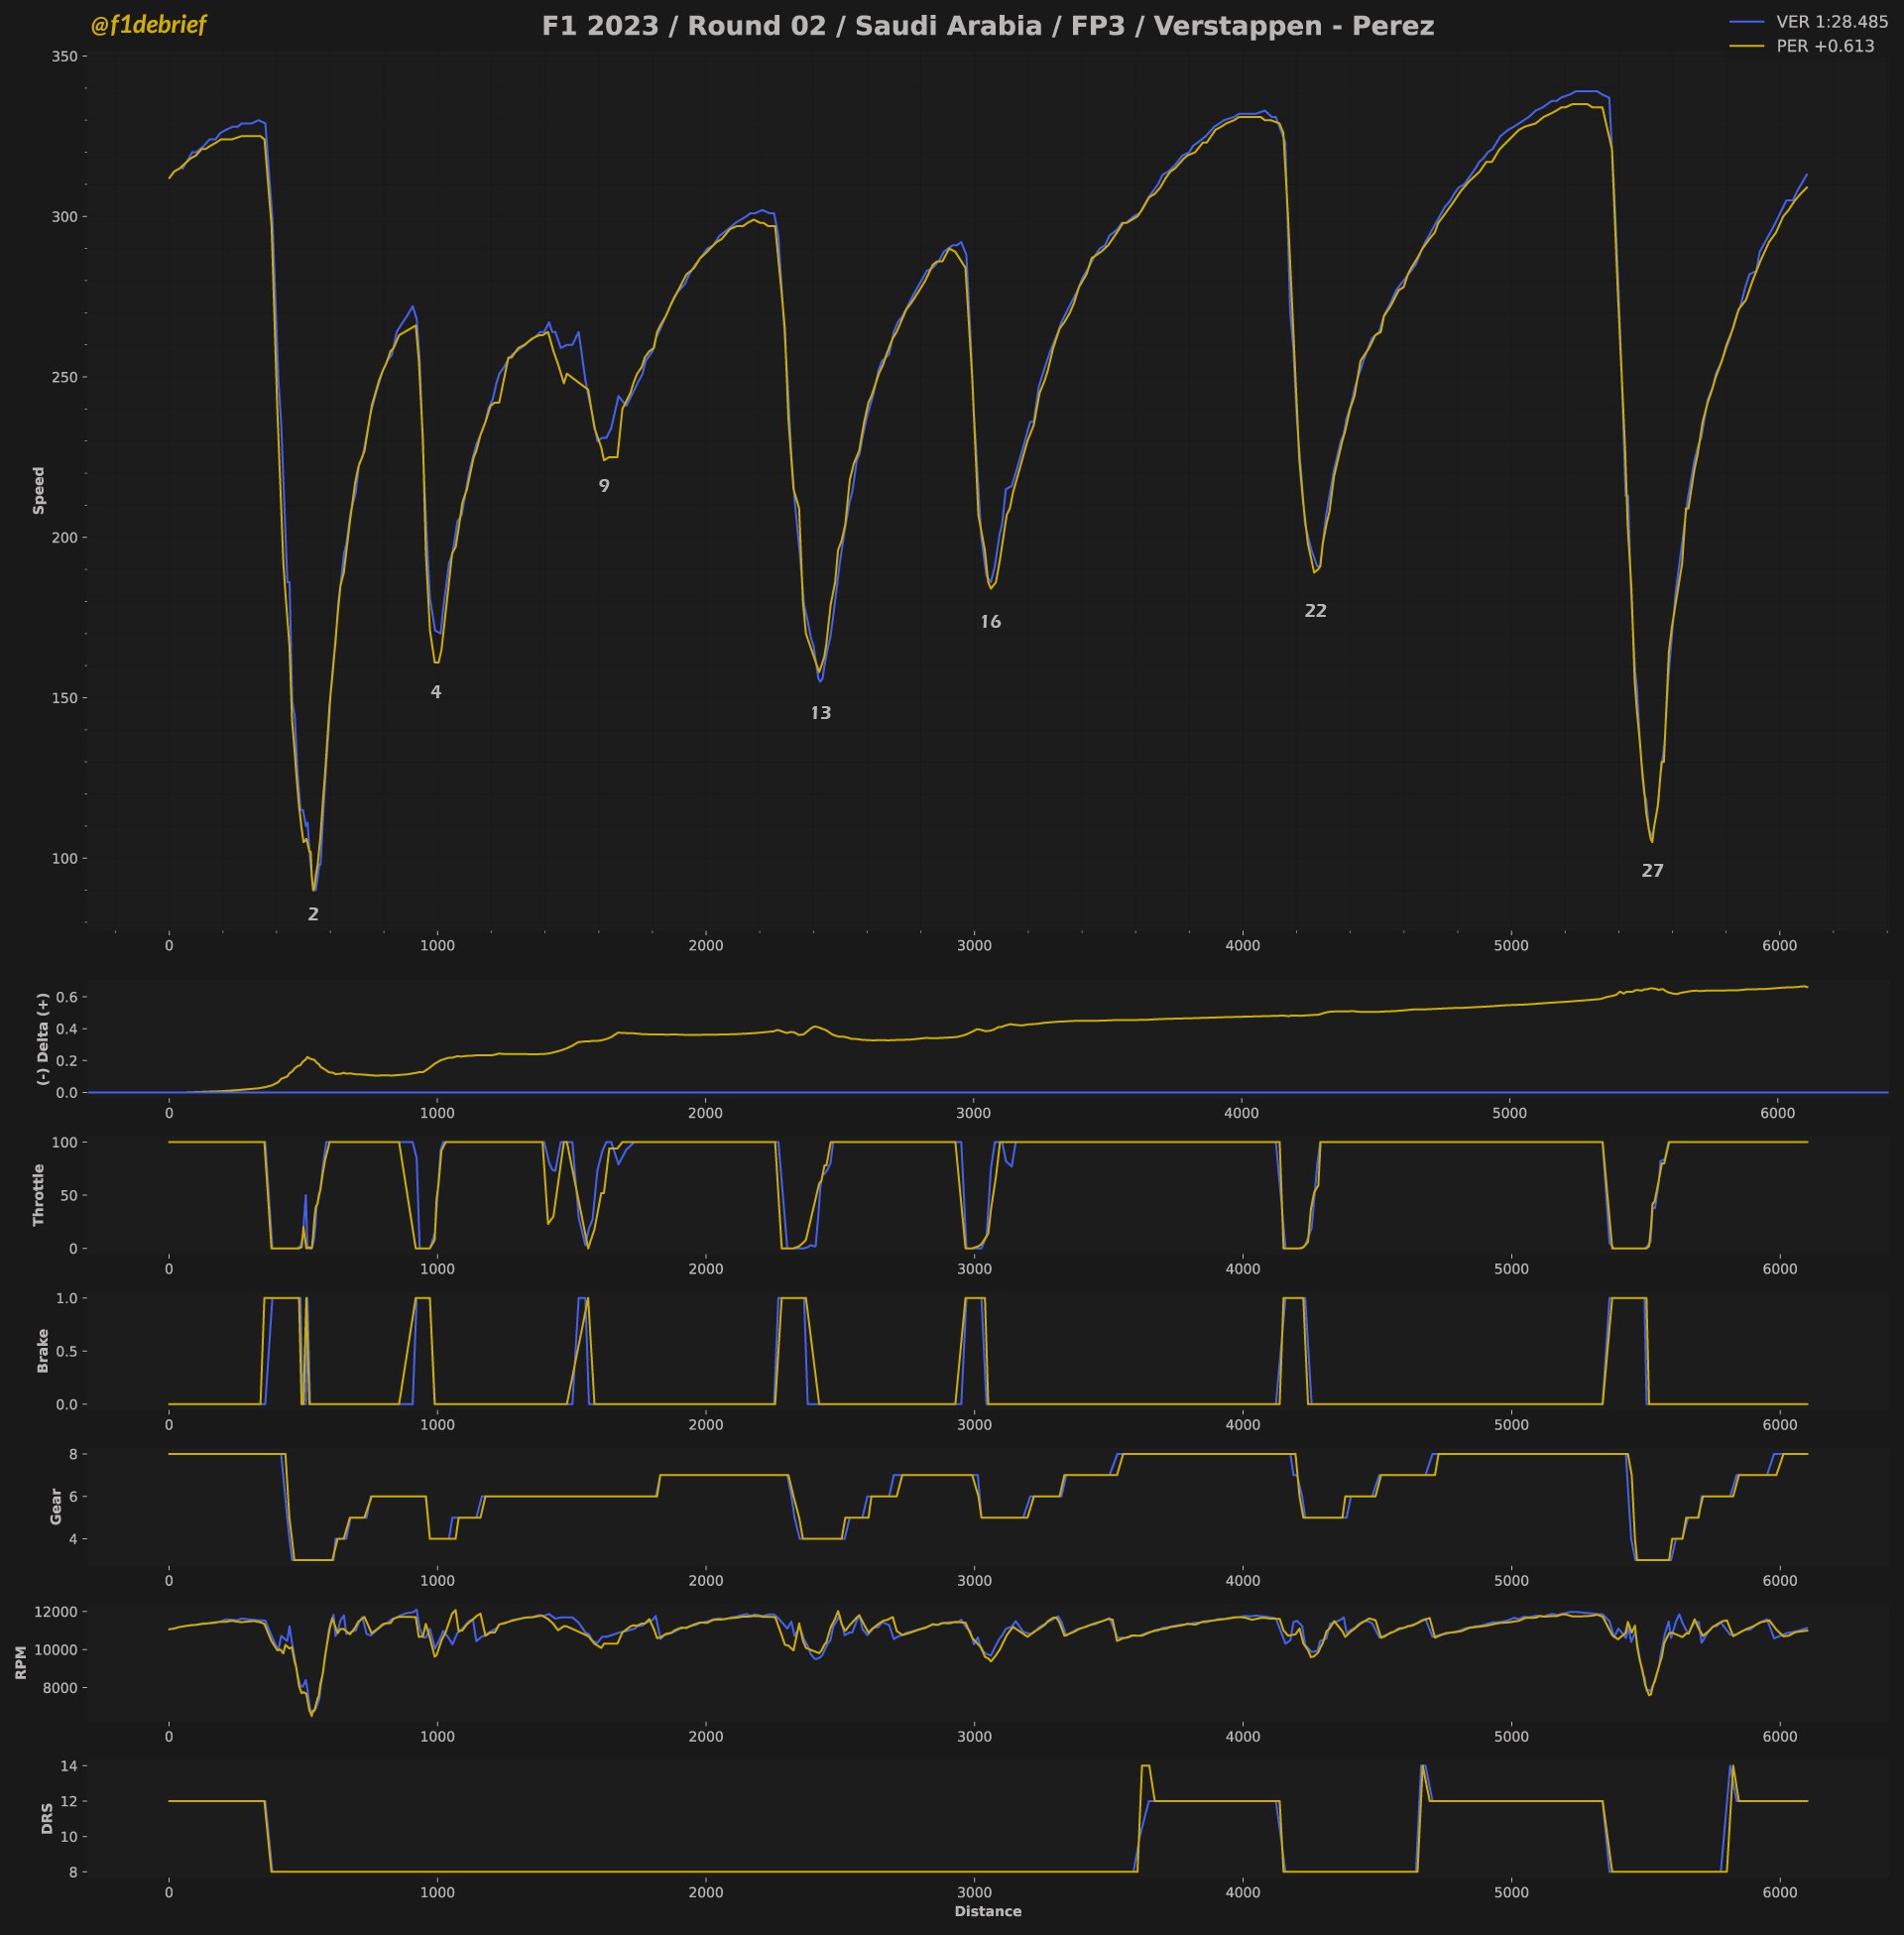Click the Throttle axis label
Screen dimensions: 1904x1935
click(x=39, y=1194)
